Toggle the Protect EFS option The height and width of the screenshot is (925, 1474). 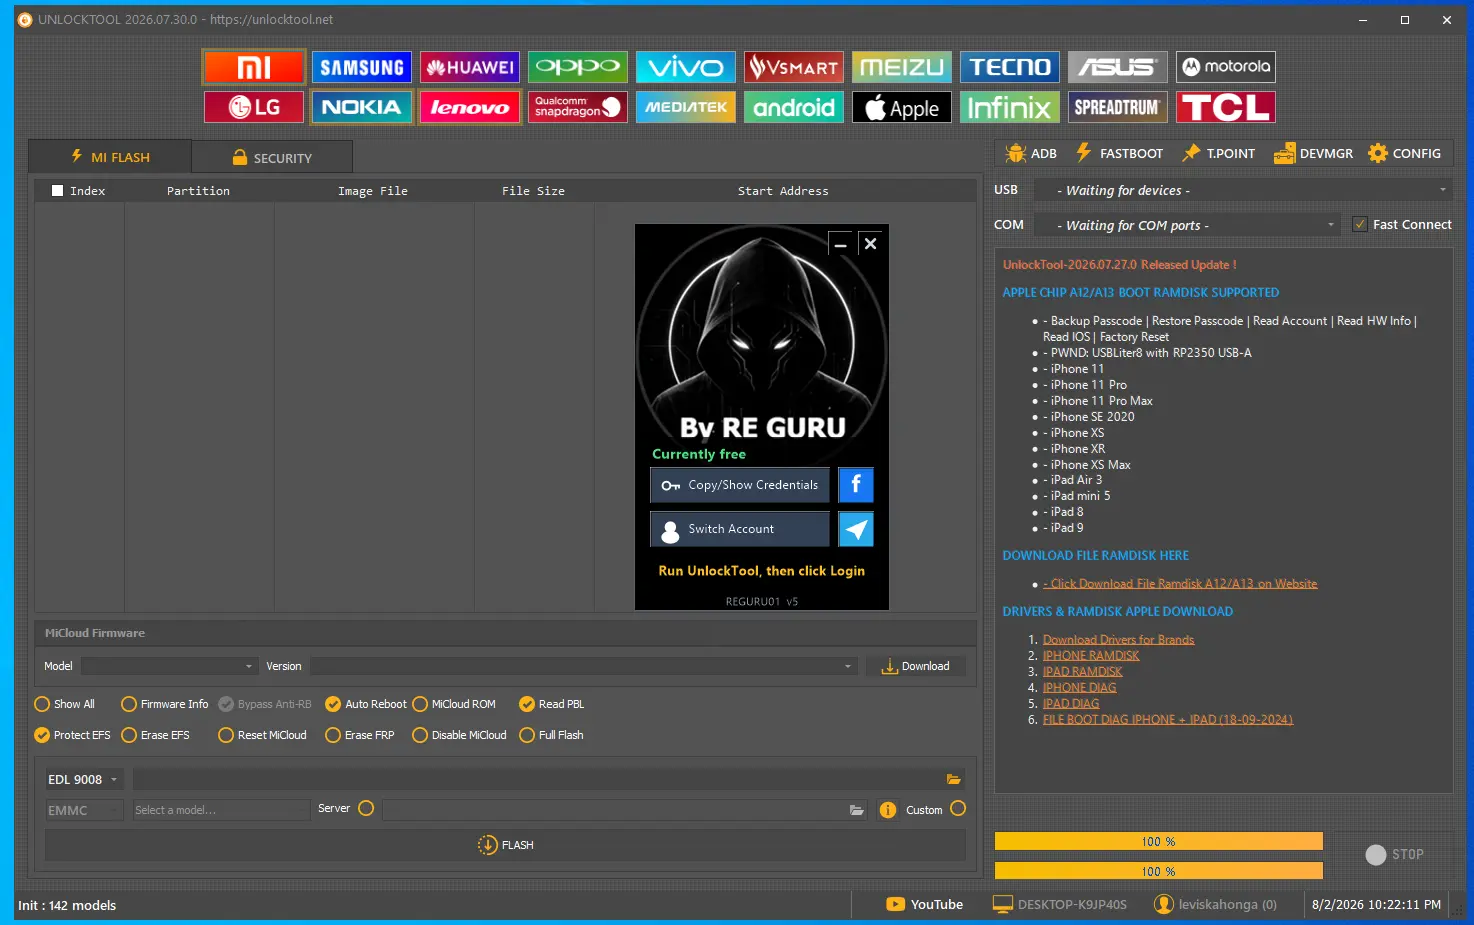[x=72, y=735]
